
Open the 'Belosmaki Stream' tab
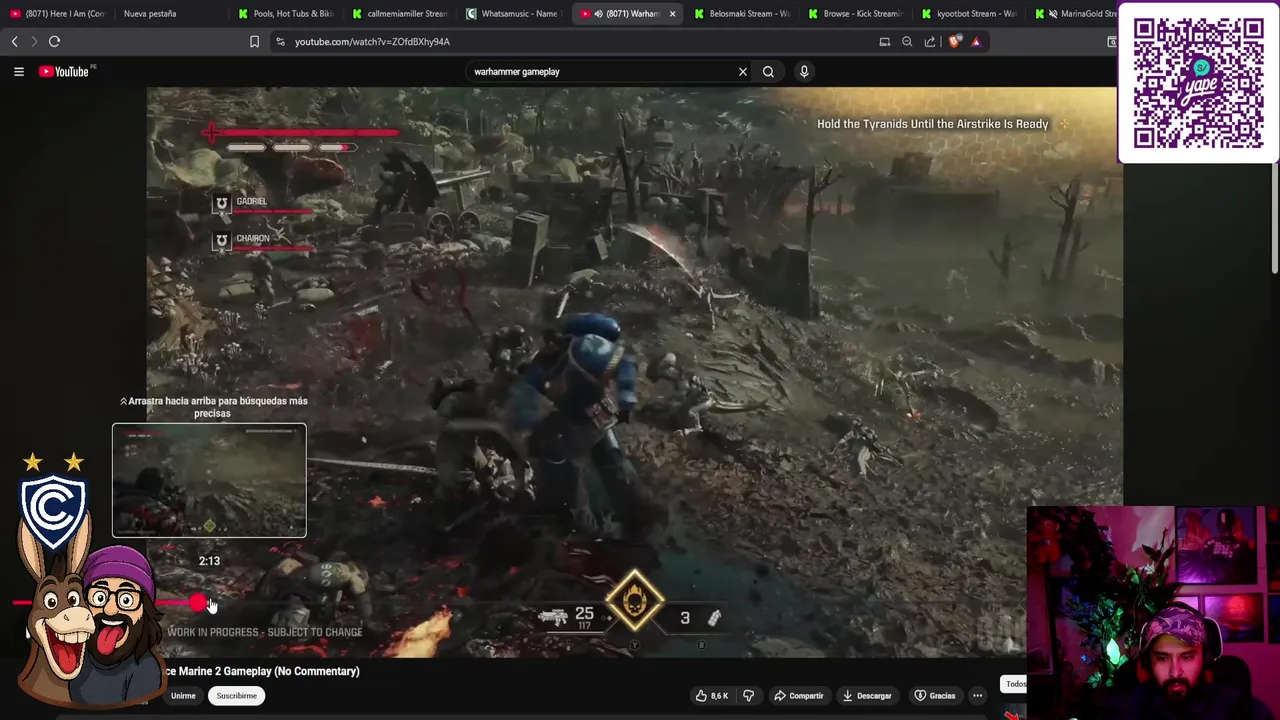744,14
